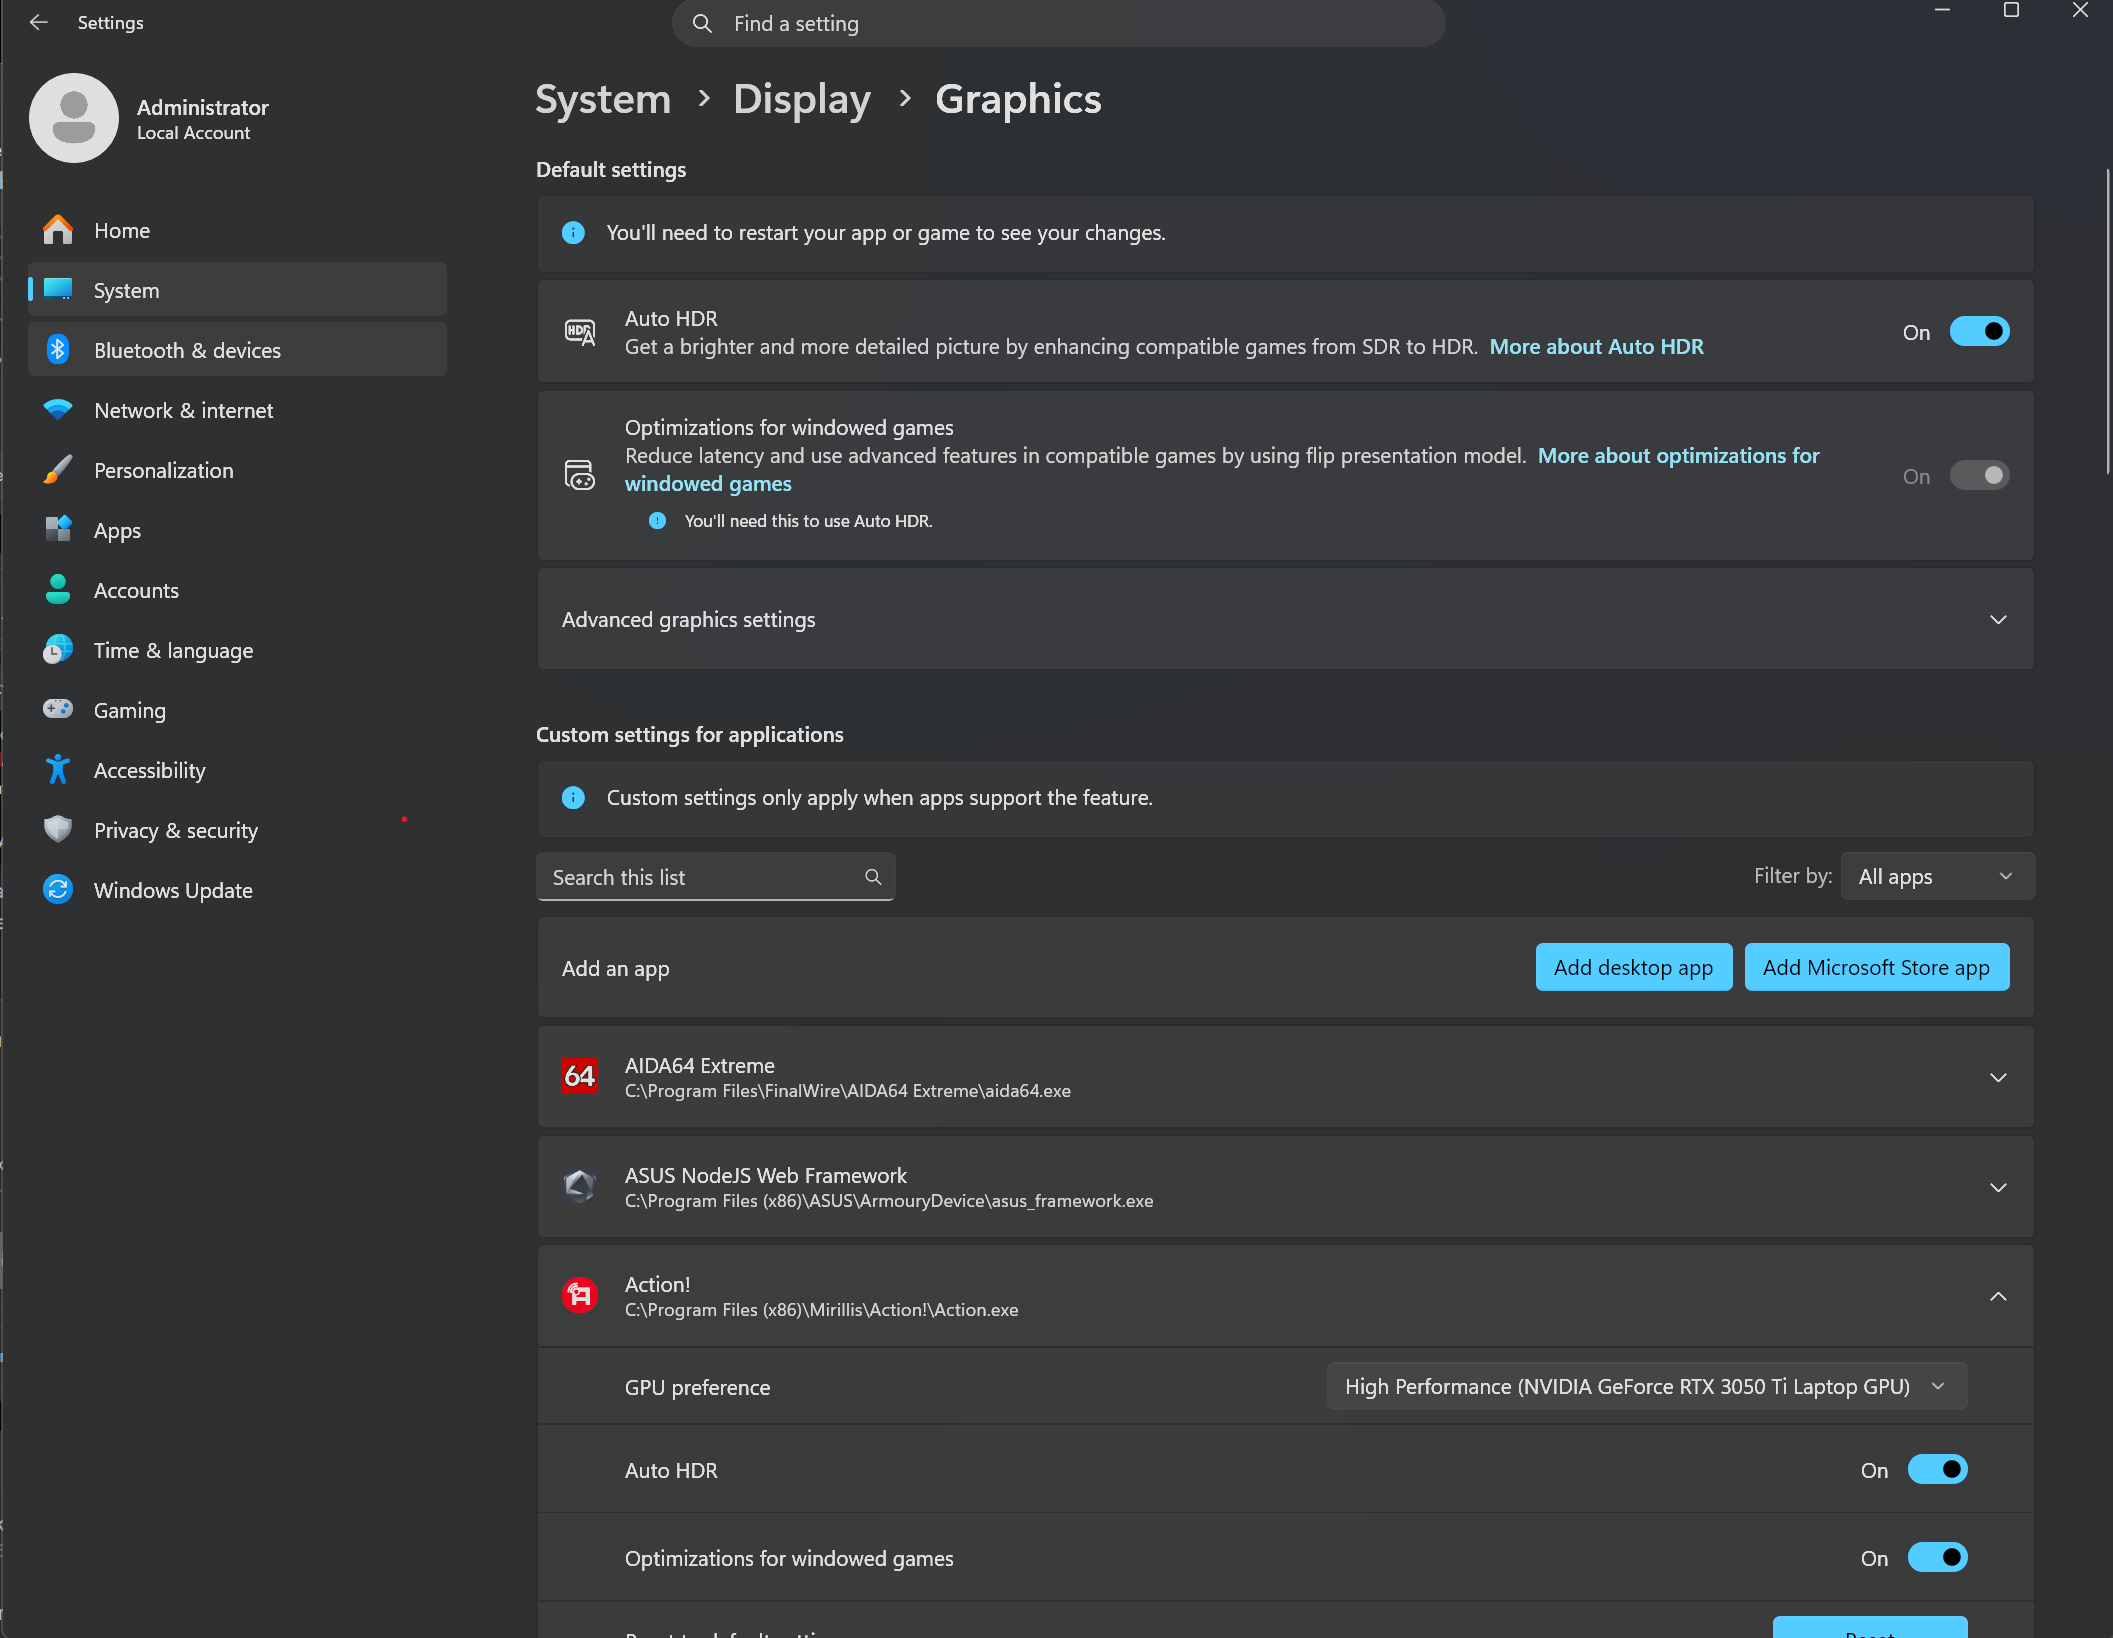
Task: Open Windows Update page
Action: point(237,890)
